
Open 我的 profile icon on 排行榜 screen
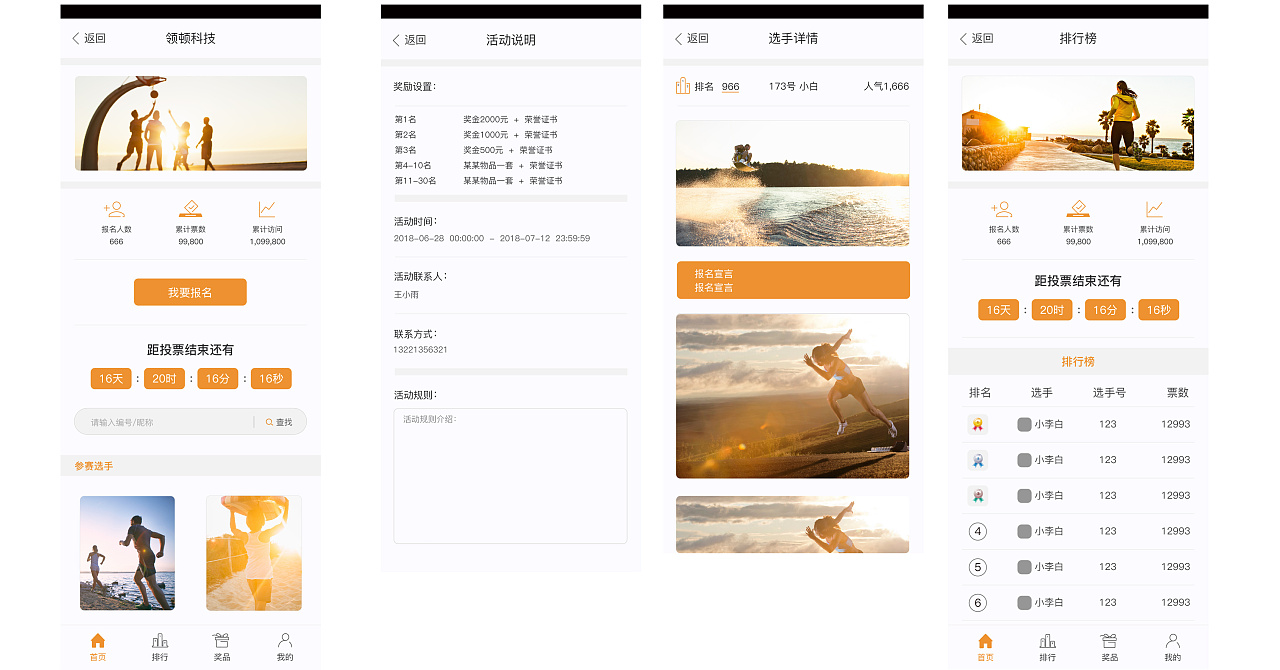pos(1172,641)
